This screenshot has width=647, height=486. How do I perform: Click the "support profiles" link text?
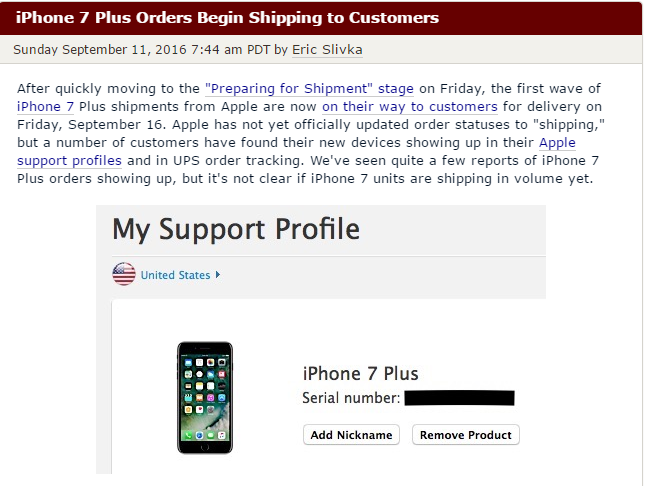coord(69,161)
